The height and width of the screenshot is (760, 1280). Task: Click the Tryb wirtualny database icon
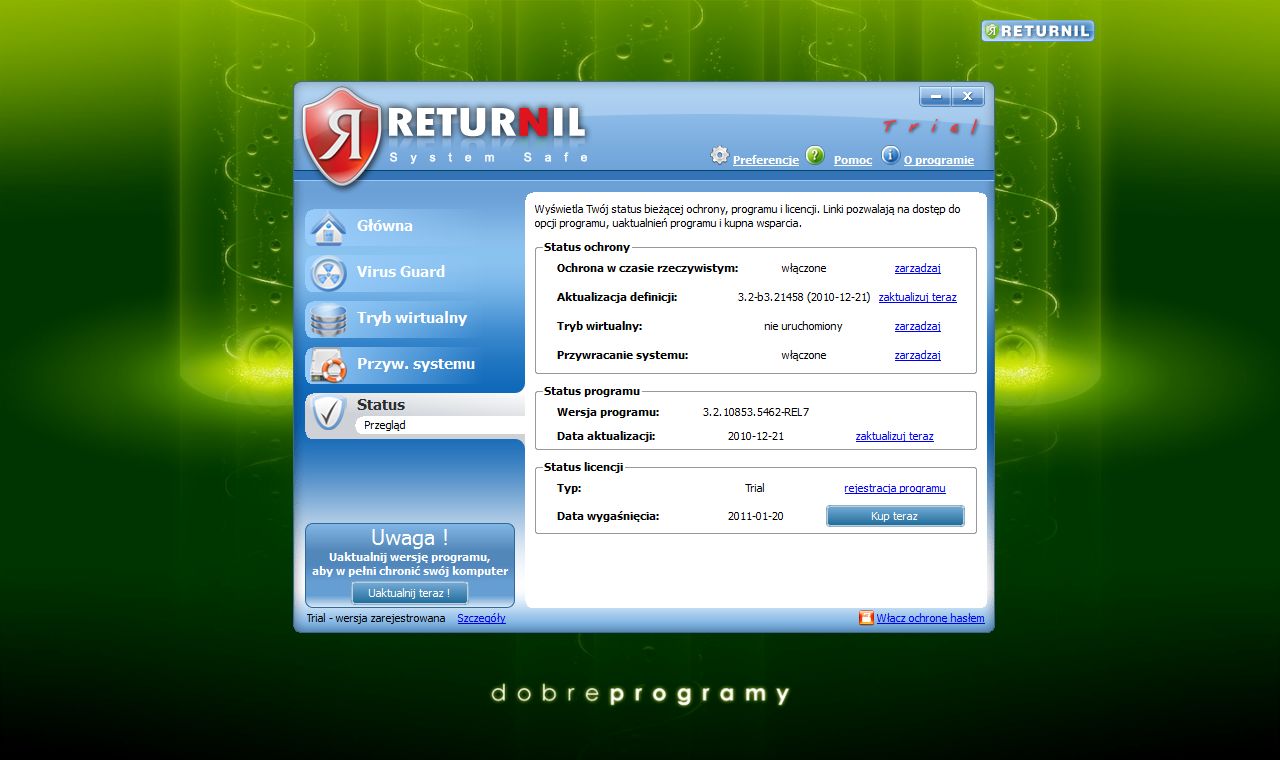[x=328, y=320]
